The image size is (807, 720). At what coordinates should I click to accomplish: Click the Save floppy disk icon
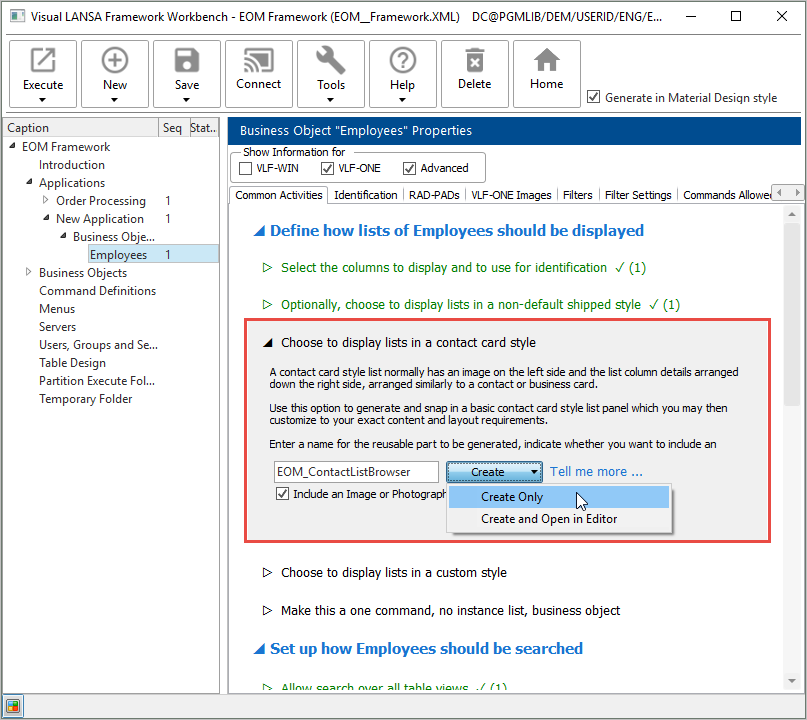pyautogui.click(x=187, y=61)
